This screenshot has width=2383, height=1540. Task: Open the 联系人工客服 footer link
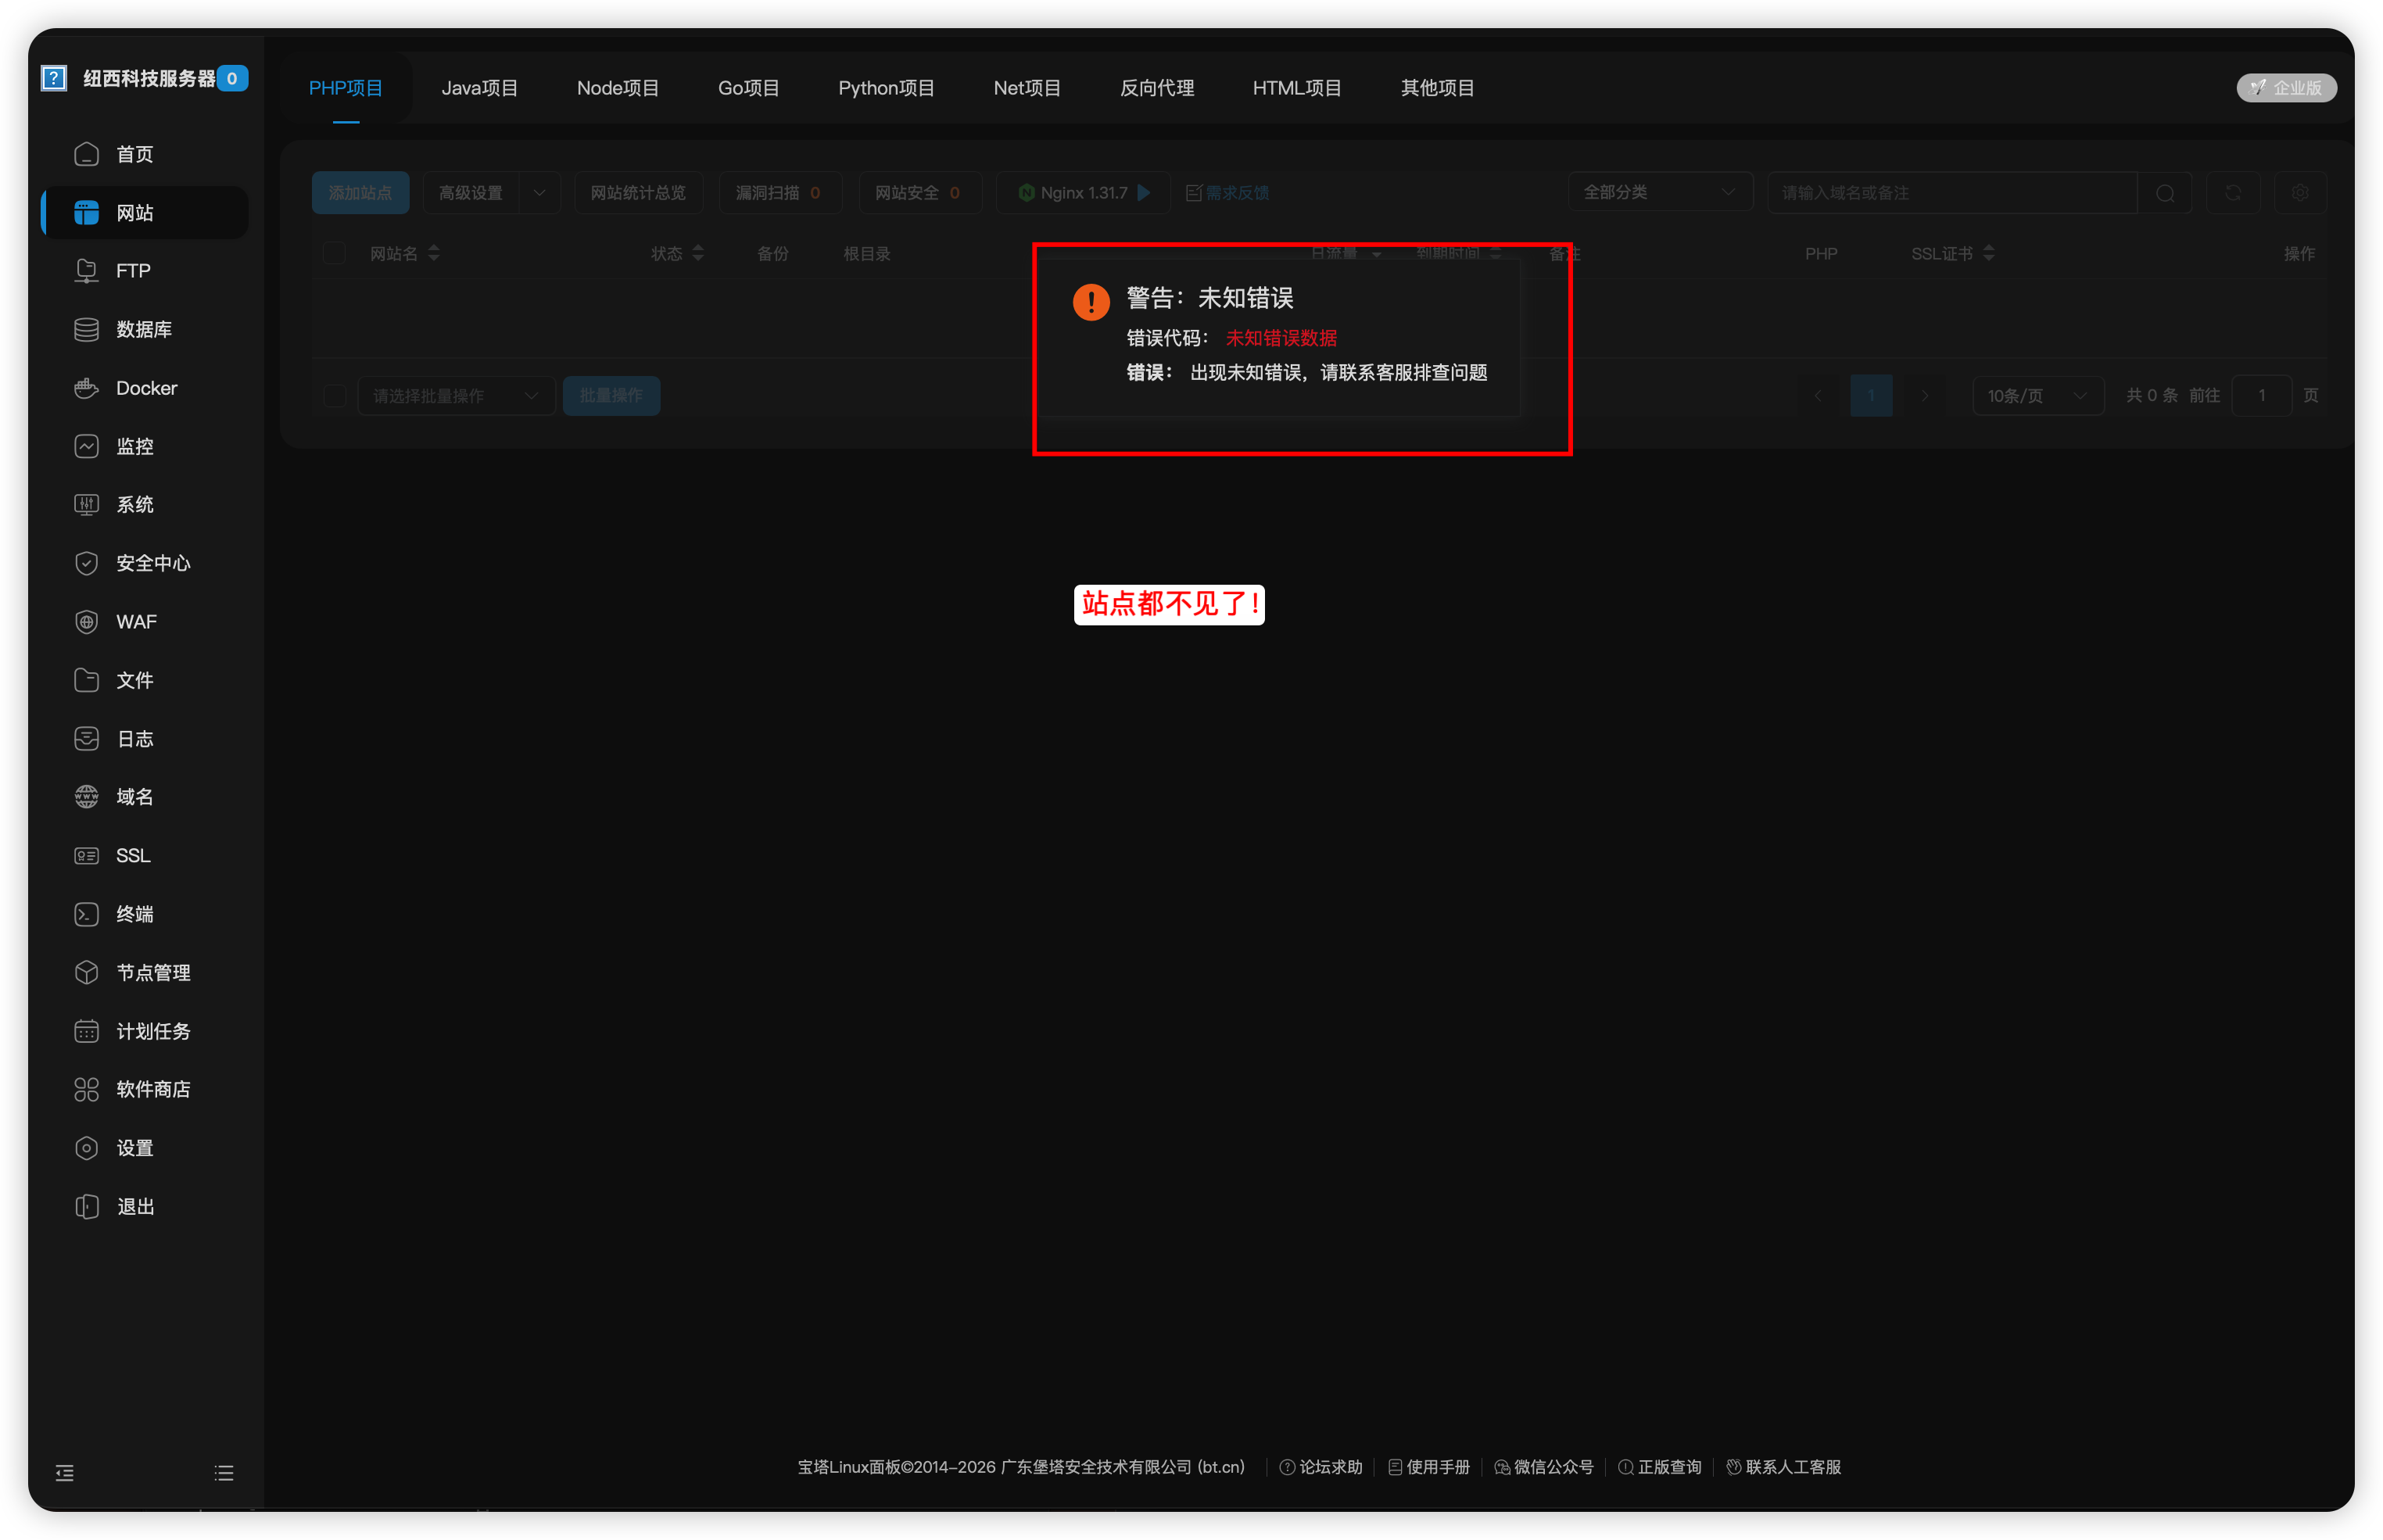(x=1783, y=1467)
